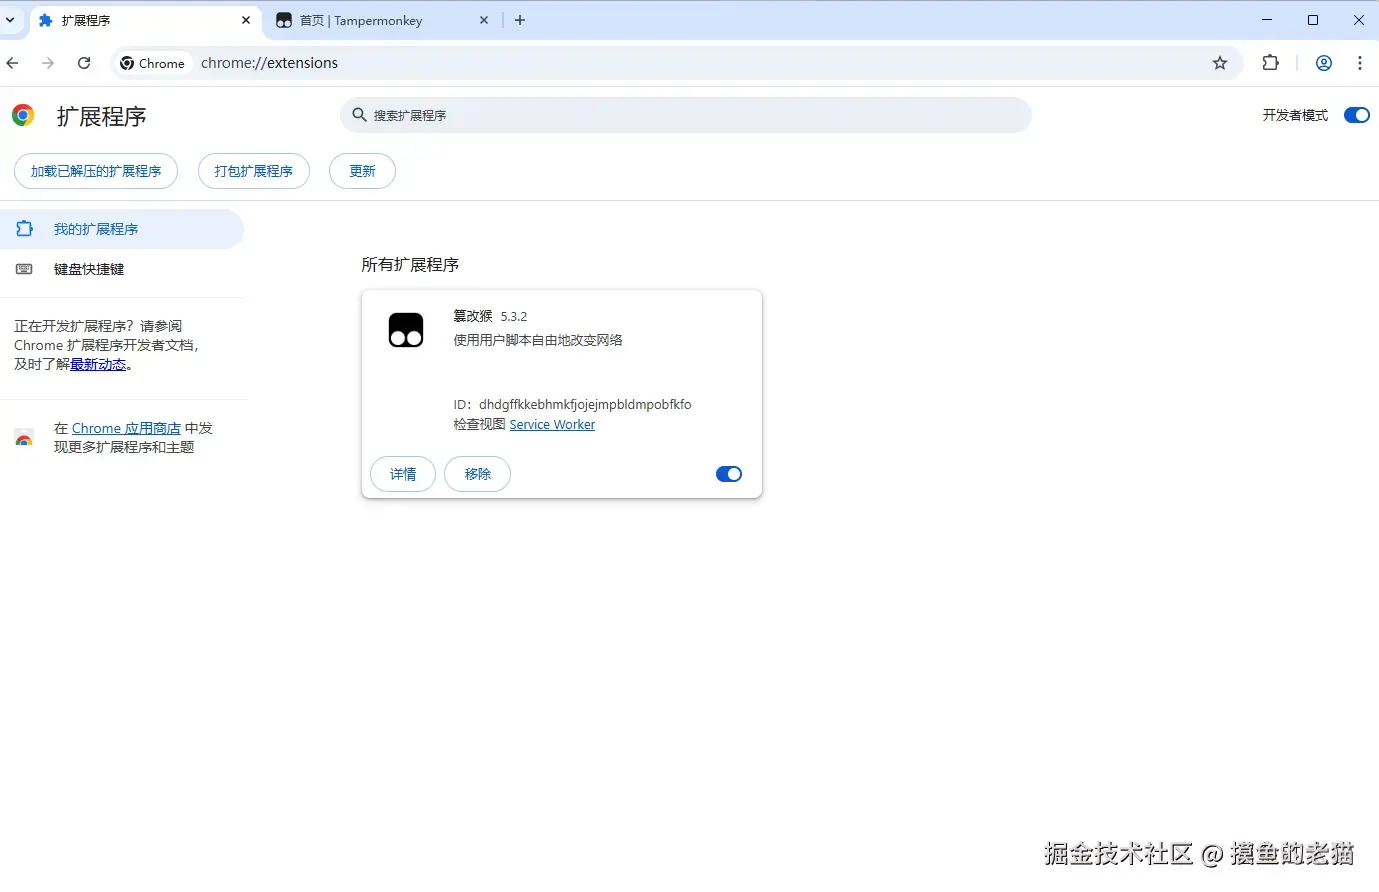Disable the 篡改猴 extension toggle
The image size is (1379, 892).
pyautogui.click(x=729, y=474)
